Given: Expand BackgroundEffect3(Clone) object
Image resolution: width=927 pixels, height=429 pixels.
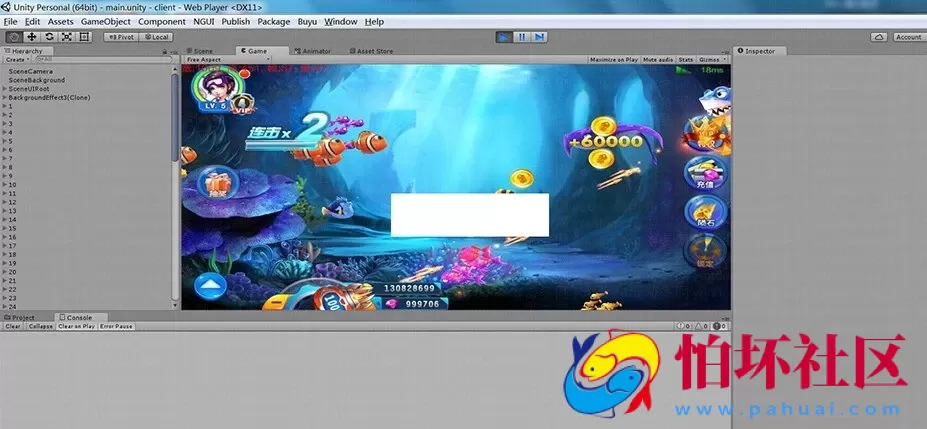Looking at the screenshot, I should (5, 98).
